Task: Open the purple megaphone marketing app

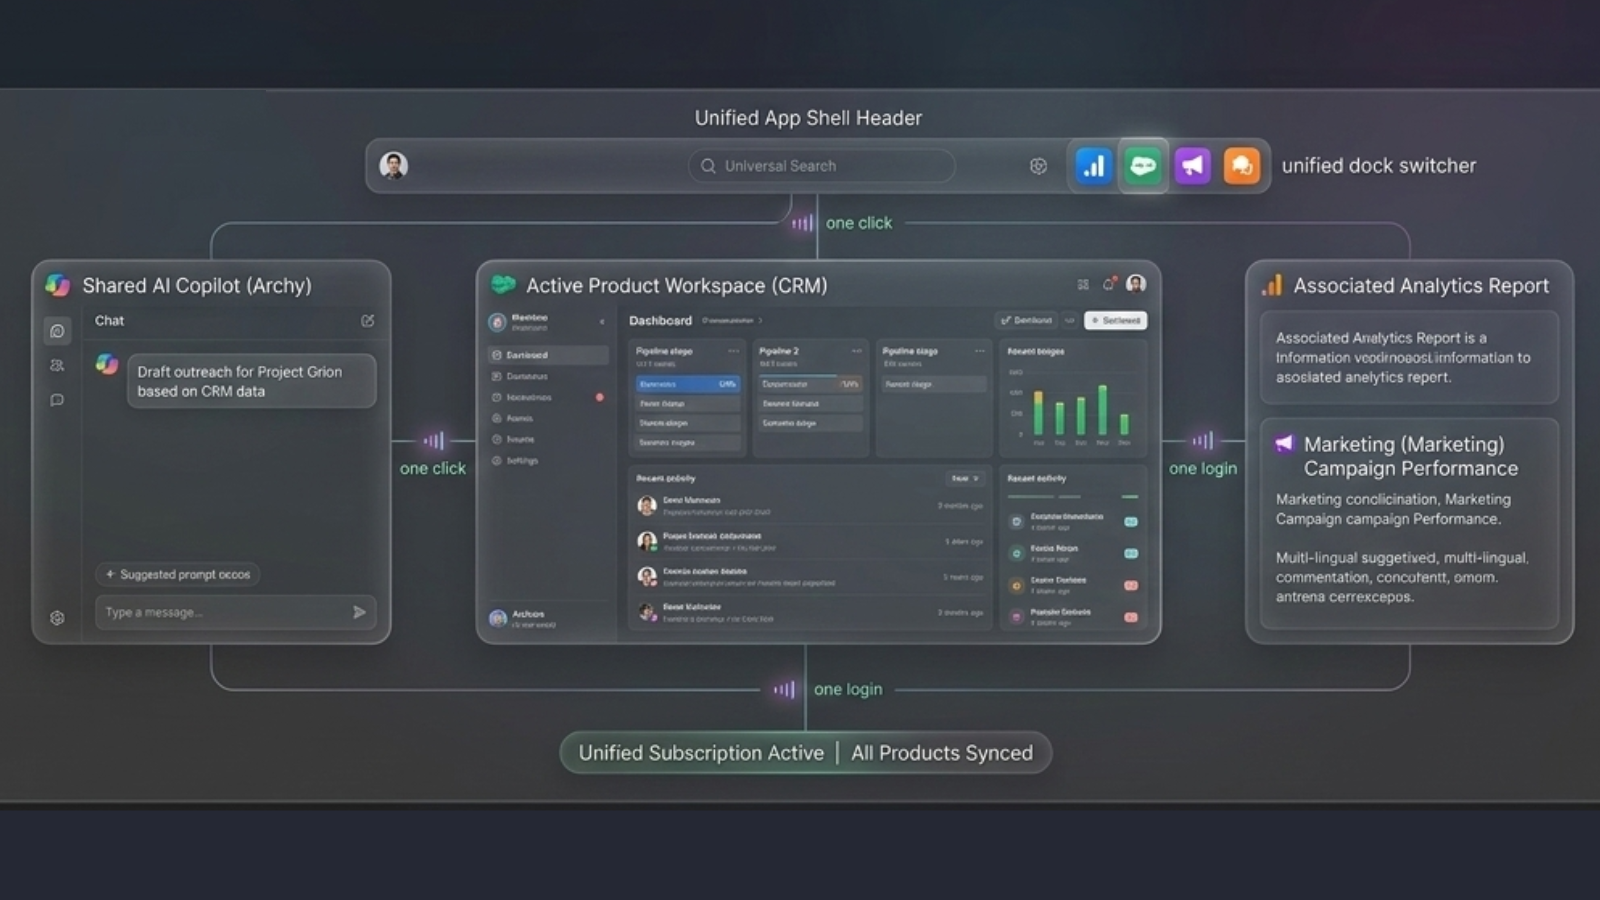Action: tap(1192, 166)
